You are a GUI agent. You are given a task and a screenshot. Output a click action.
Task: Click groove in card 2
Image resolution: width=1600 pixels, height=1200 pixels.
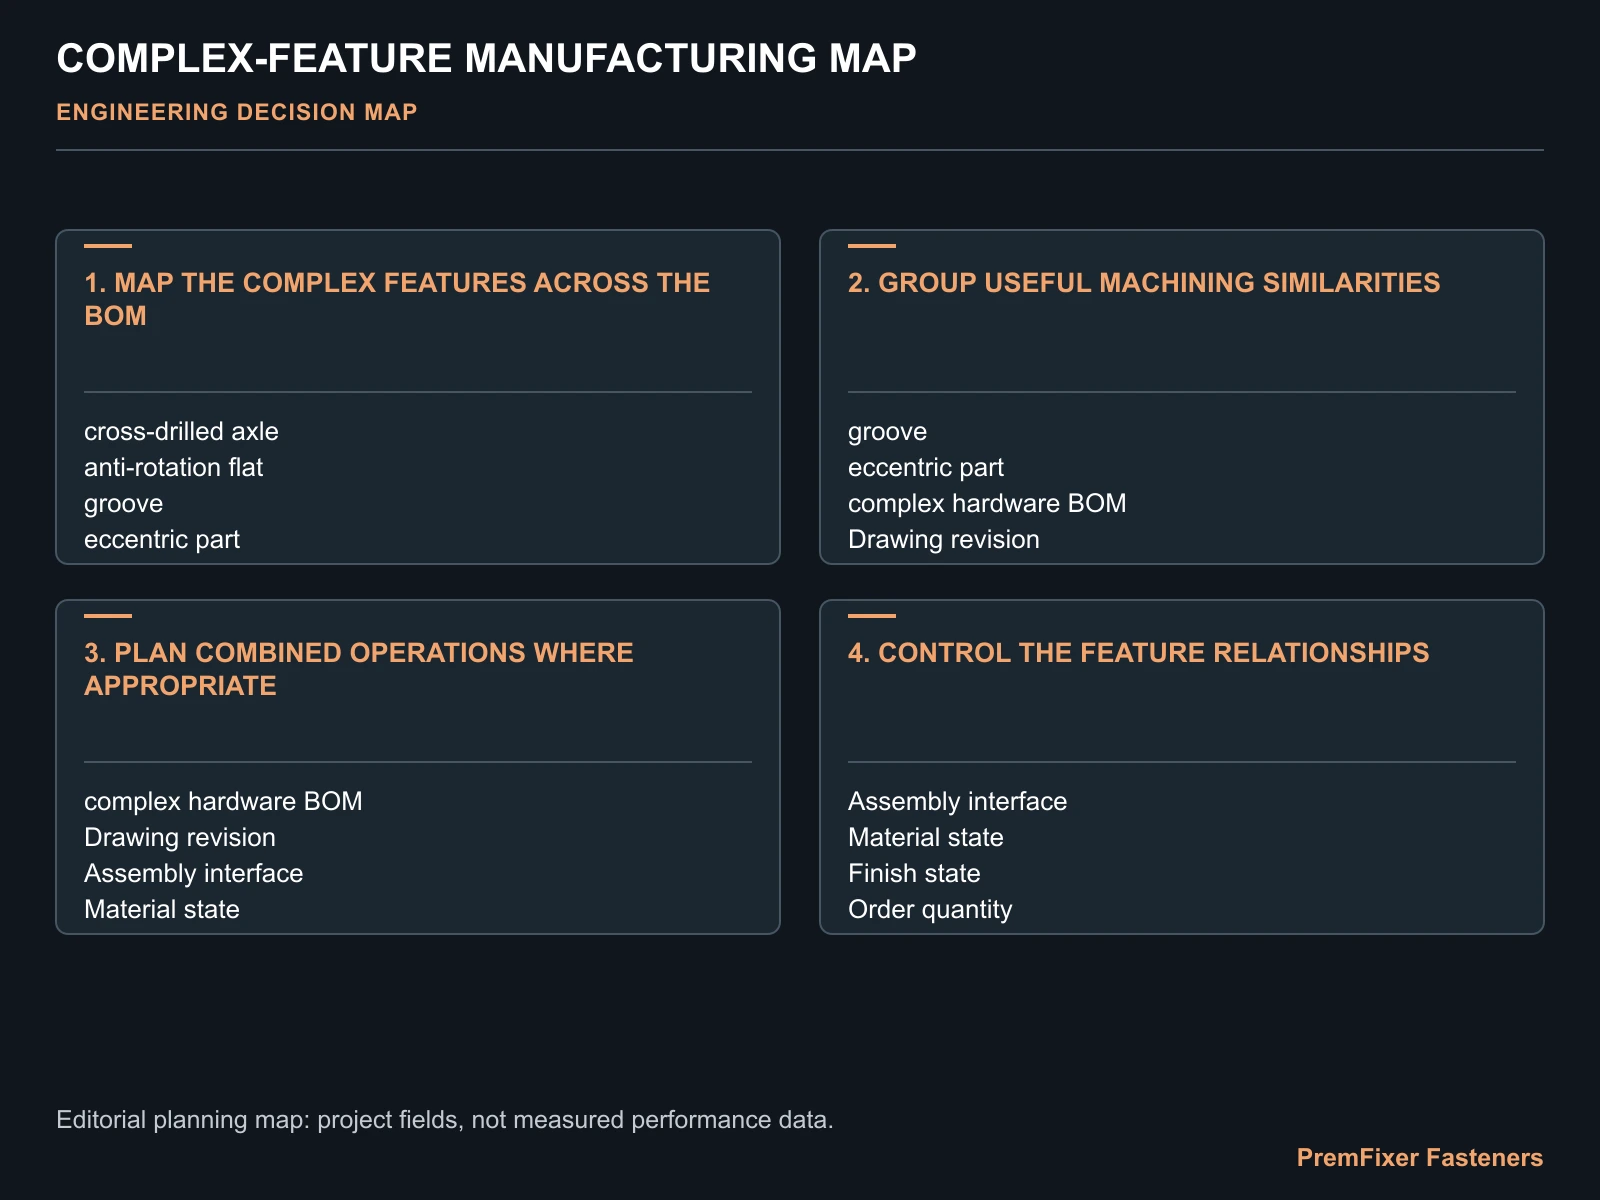(888, 431)
